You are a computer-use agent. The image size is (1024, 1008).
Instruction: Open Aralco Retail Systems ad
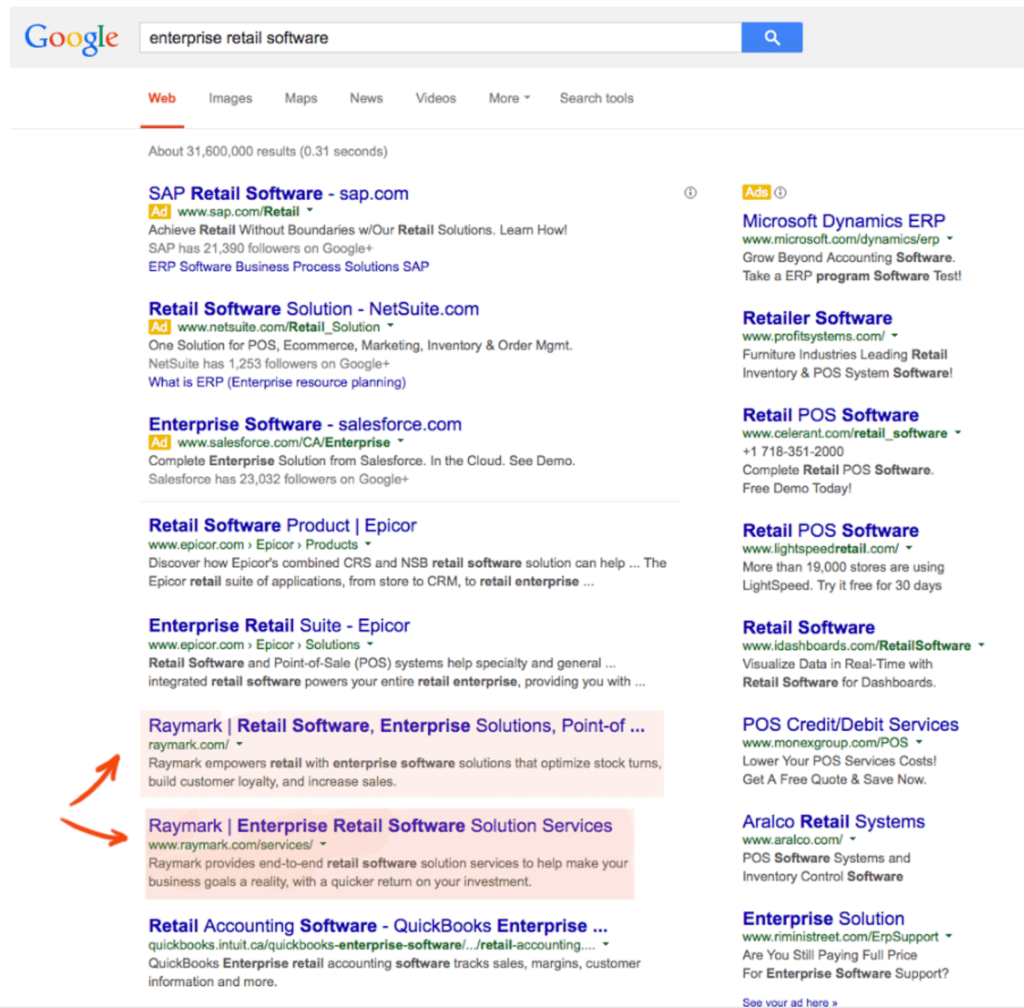tap(833, 821)
